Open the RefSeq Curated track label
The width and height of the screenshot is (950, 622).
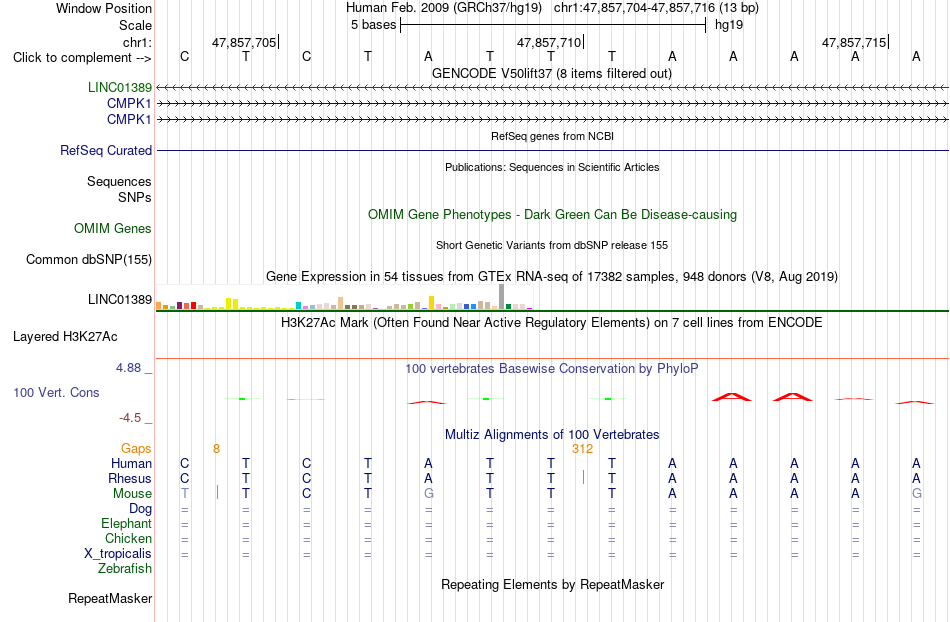click(105, 150)
